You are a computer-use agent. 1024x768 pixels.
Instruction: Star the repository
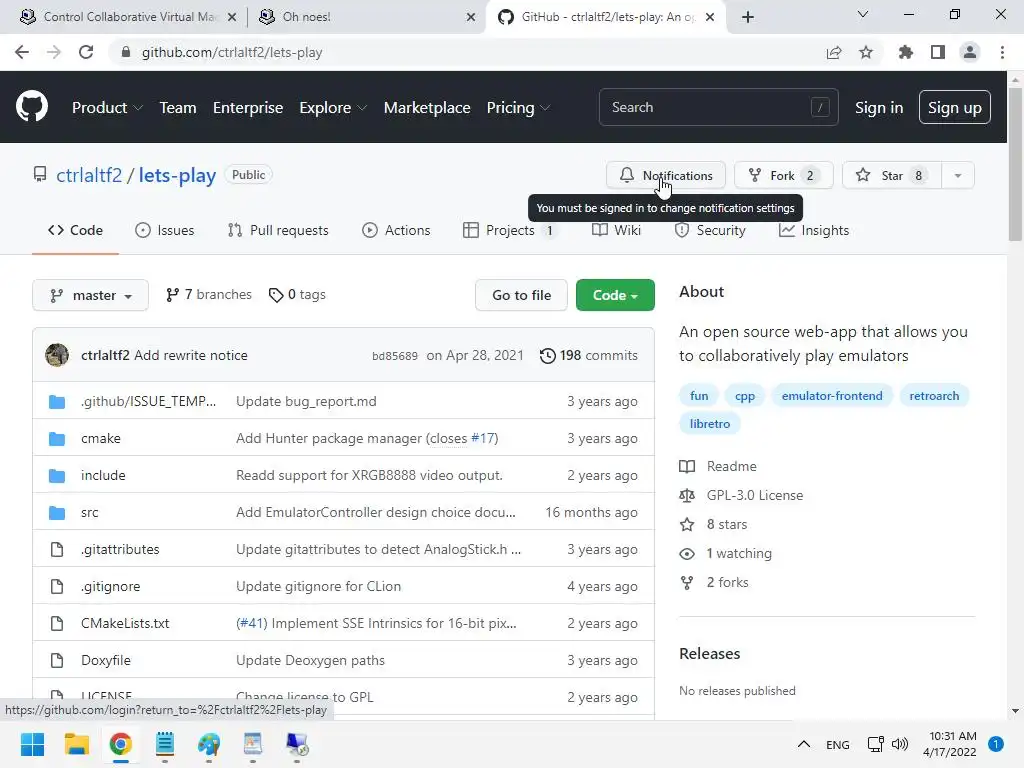pyautogui.click(x=891, y=175)
